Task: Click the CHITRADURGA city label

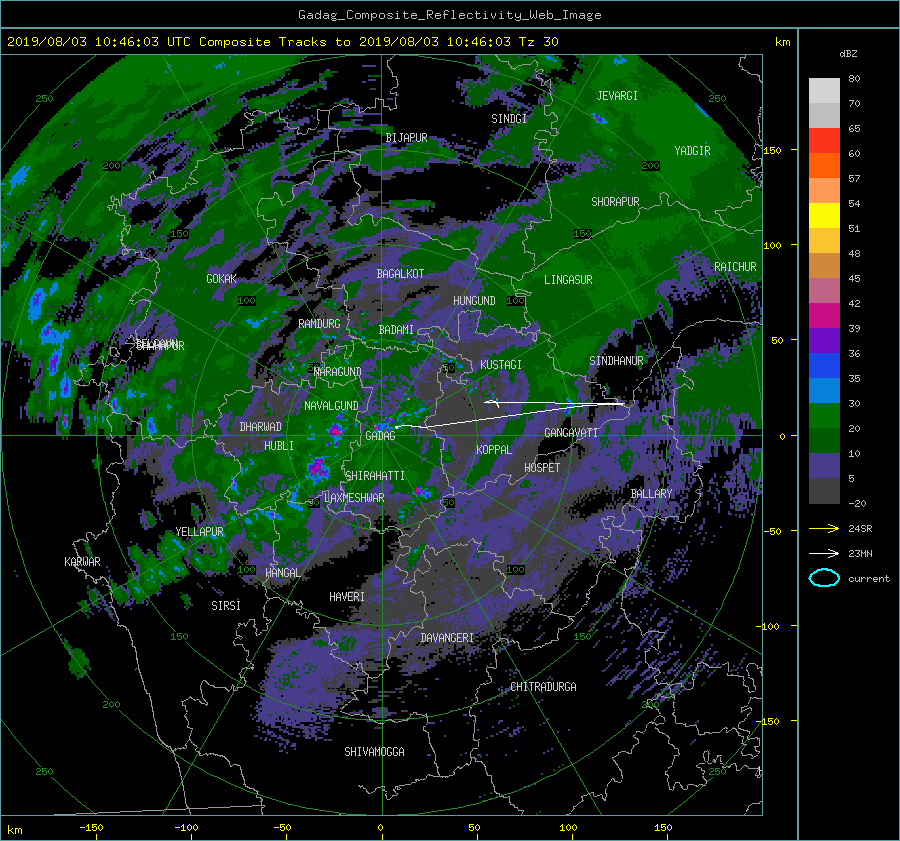Action: click(x=544, y=687)
